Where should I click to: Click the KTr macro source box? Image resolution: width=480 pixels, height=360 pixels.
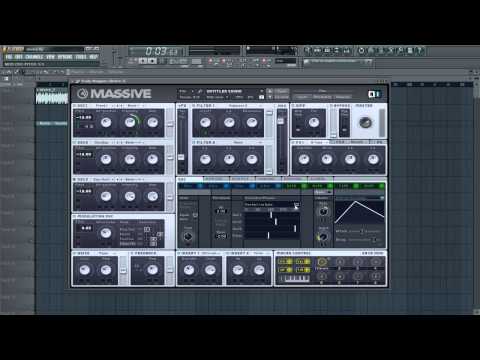(x=285, y=262)
